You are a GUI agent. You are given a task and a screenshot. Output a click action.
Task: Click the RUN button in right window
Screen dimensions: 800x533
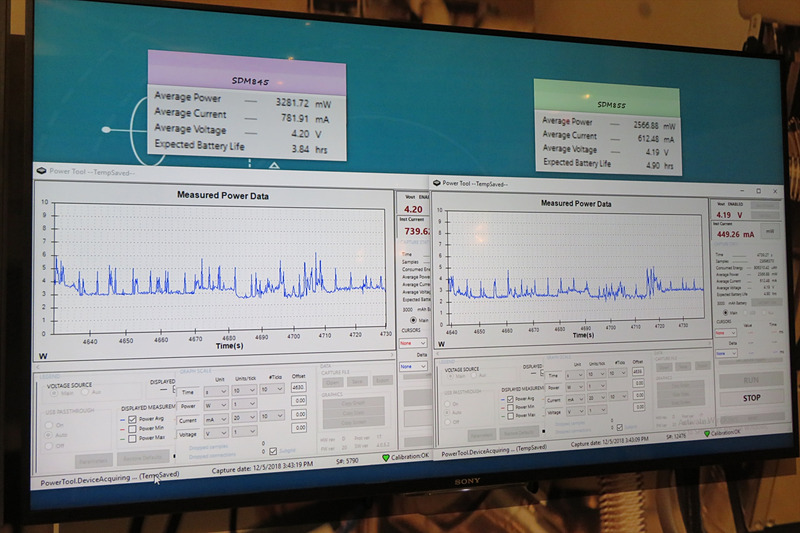coord(751,380)
